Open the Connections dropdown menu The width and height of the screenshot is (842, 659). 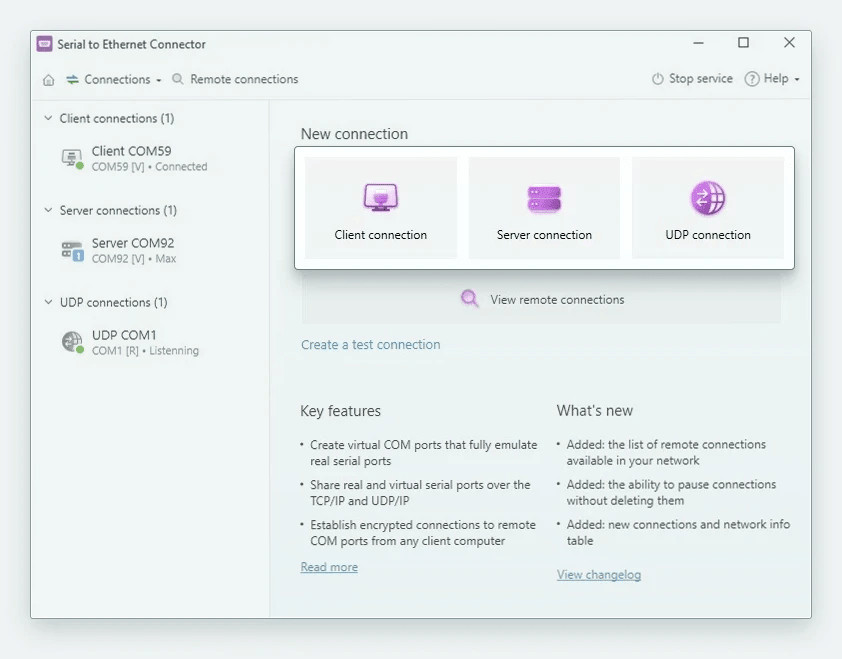[x=116, y=80]
